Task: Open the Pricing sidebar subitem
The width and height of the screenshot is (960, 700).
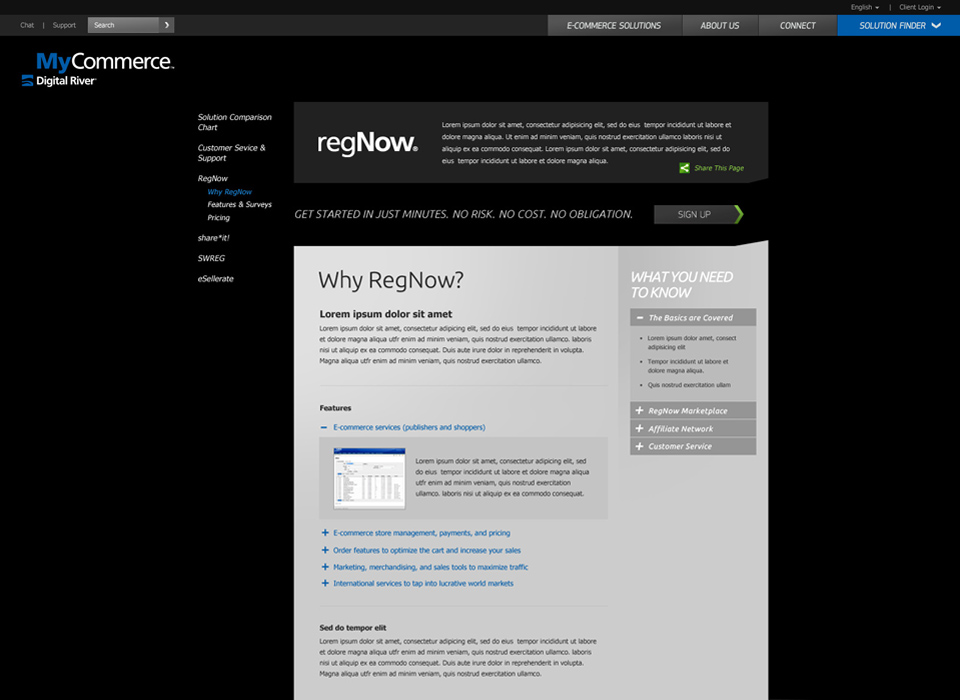Action: (x=219, y=217)
